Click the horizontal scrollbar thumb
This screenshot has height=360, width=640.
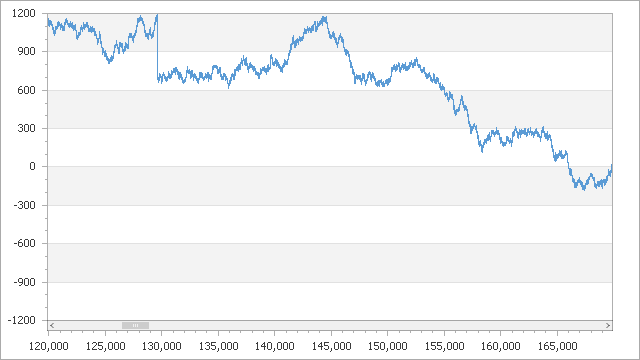click(x=135, y=325)
